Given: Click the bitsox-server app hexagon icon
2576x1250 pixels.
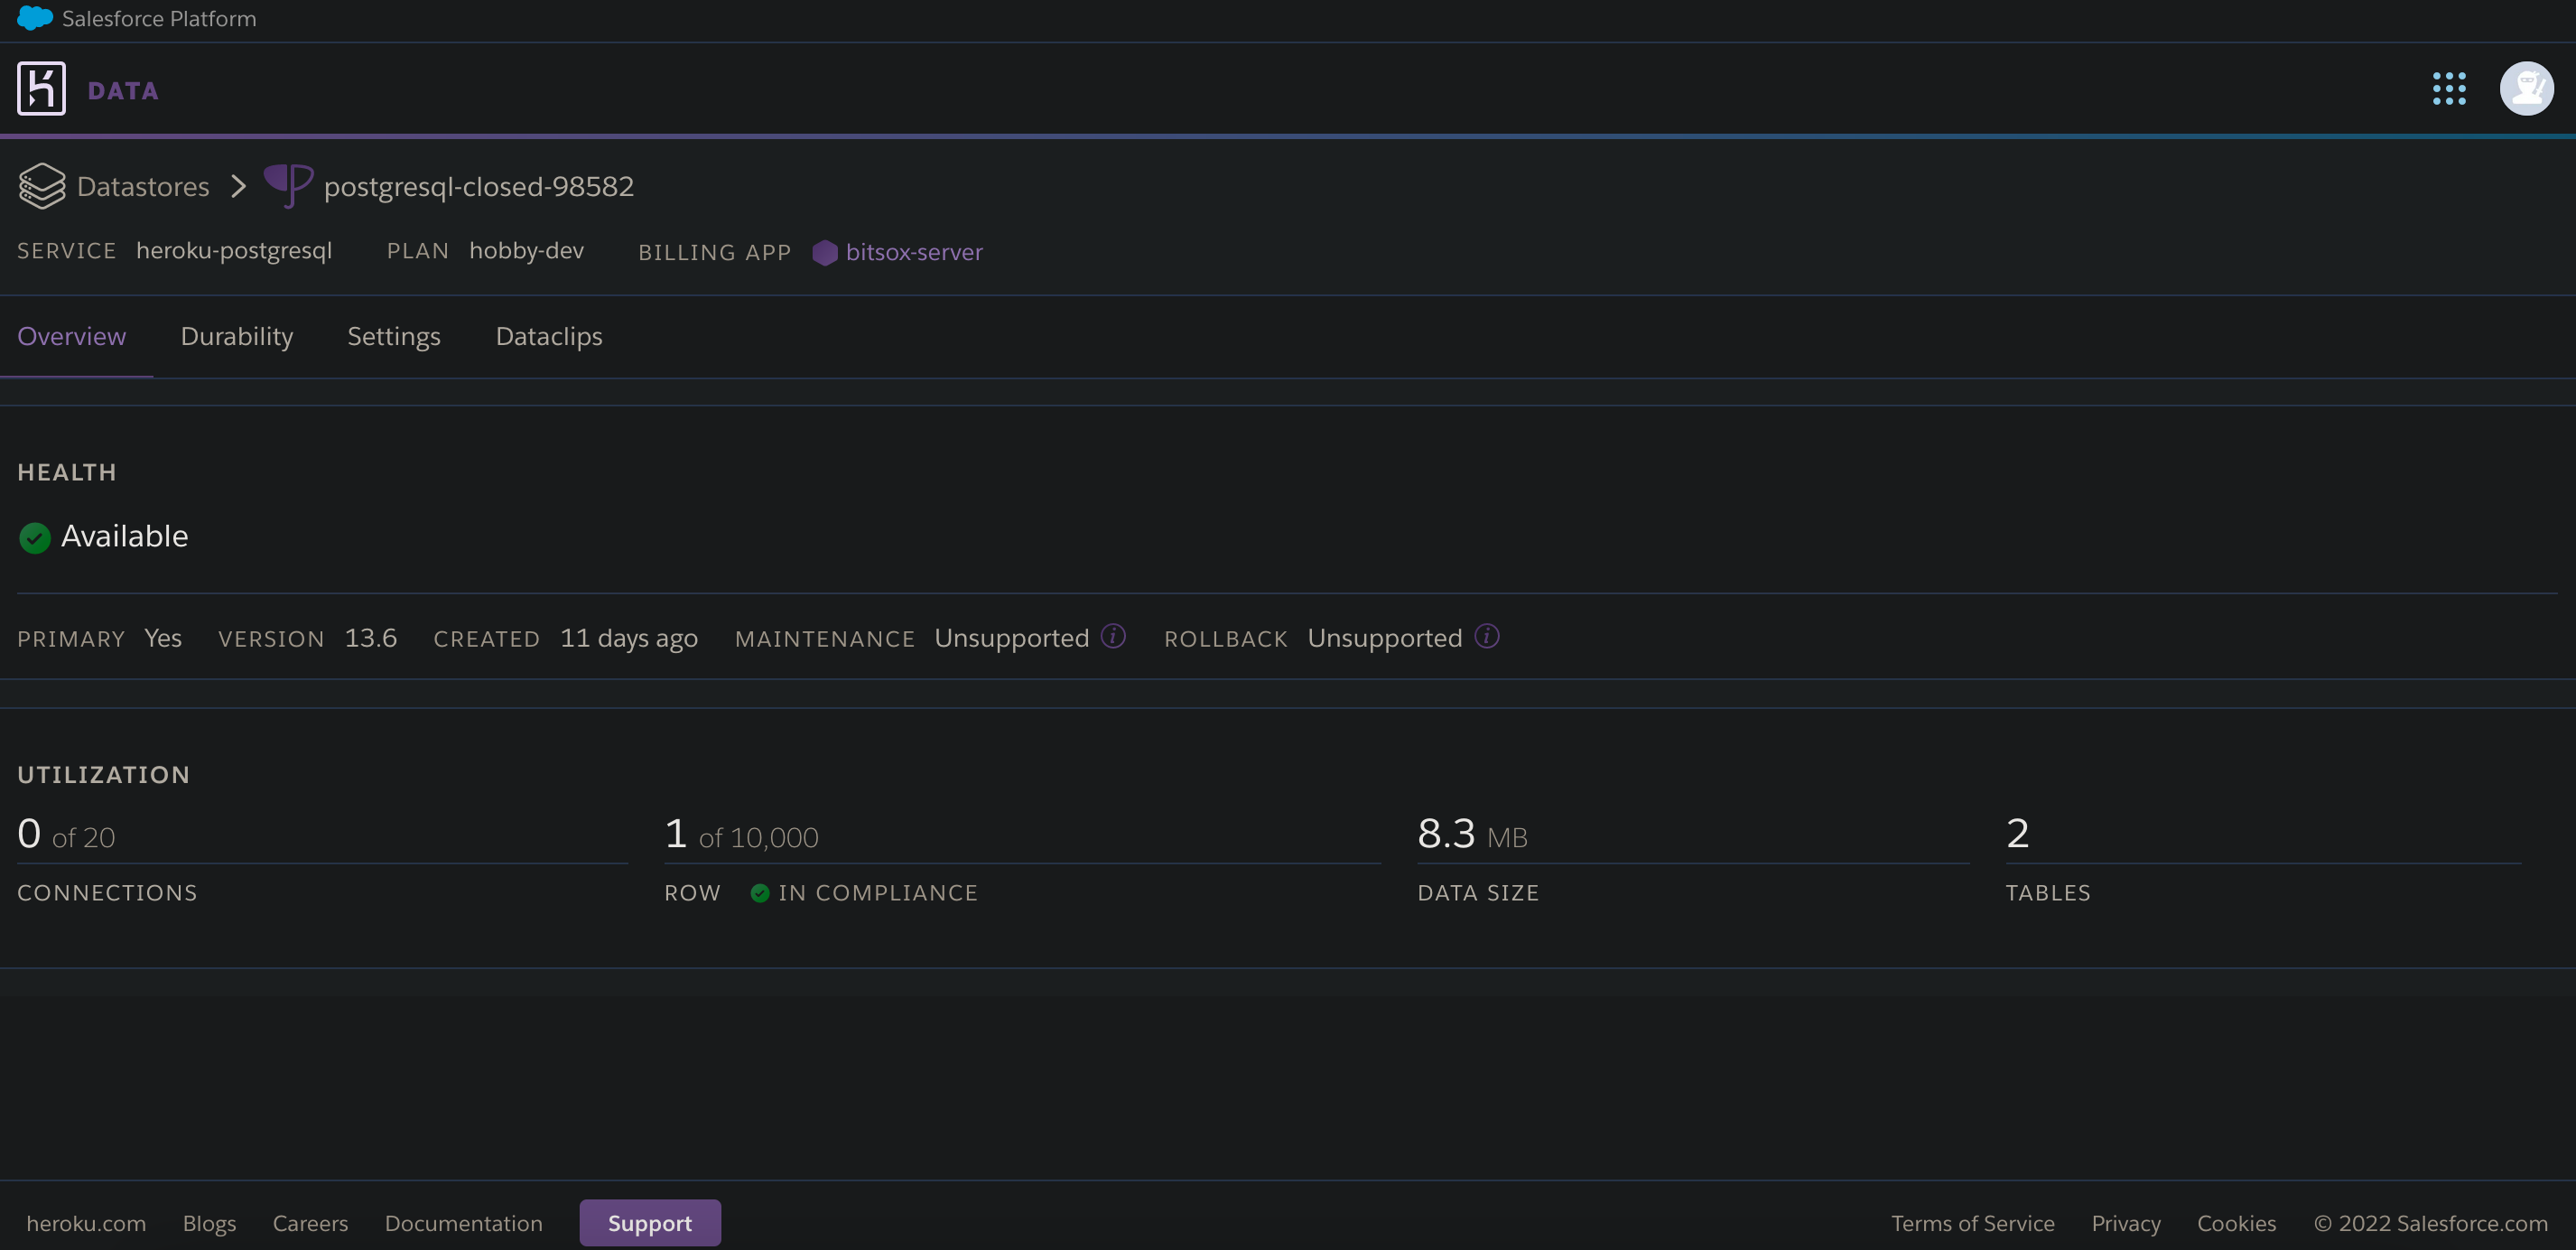Looking at the screenshot, I should point(824,253).
